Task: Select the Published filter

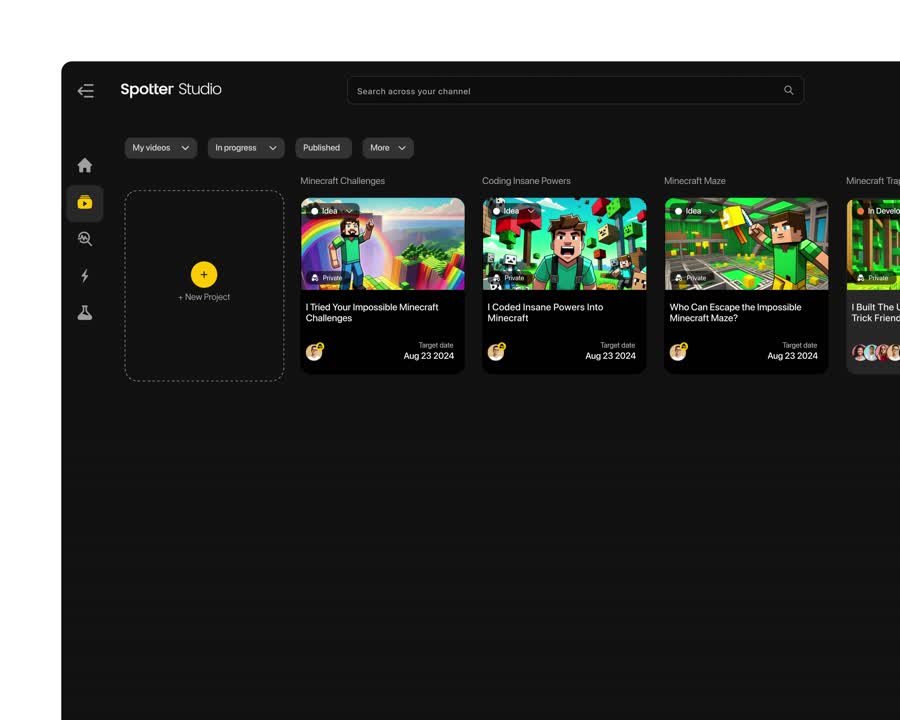Action: [323, 148]
